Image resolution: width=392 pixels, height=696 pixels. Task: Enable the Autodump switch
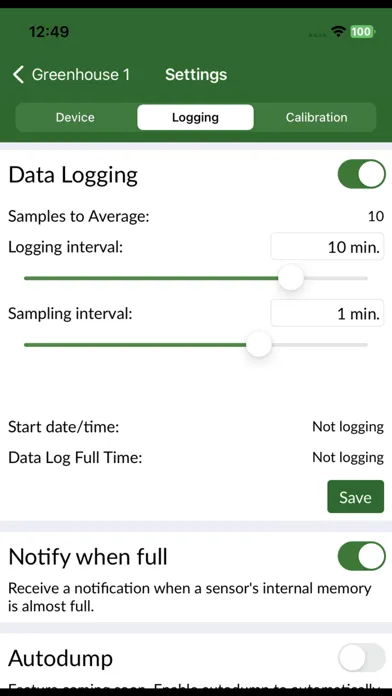[x=361, y=657]
